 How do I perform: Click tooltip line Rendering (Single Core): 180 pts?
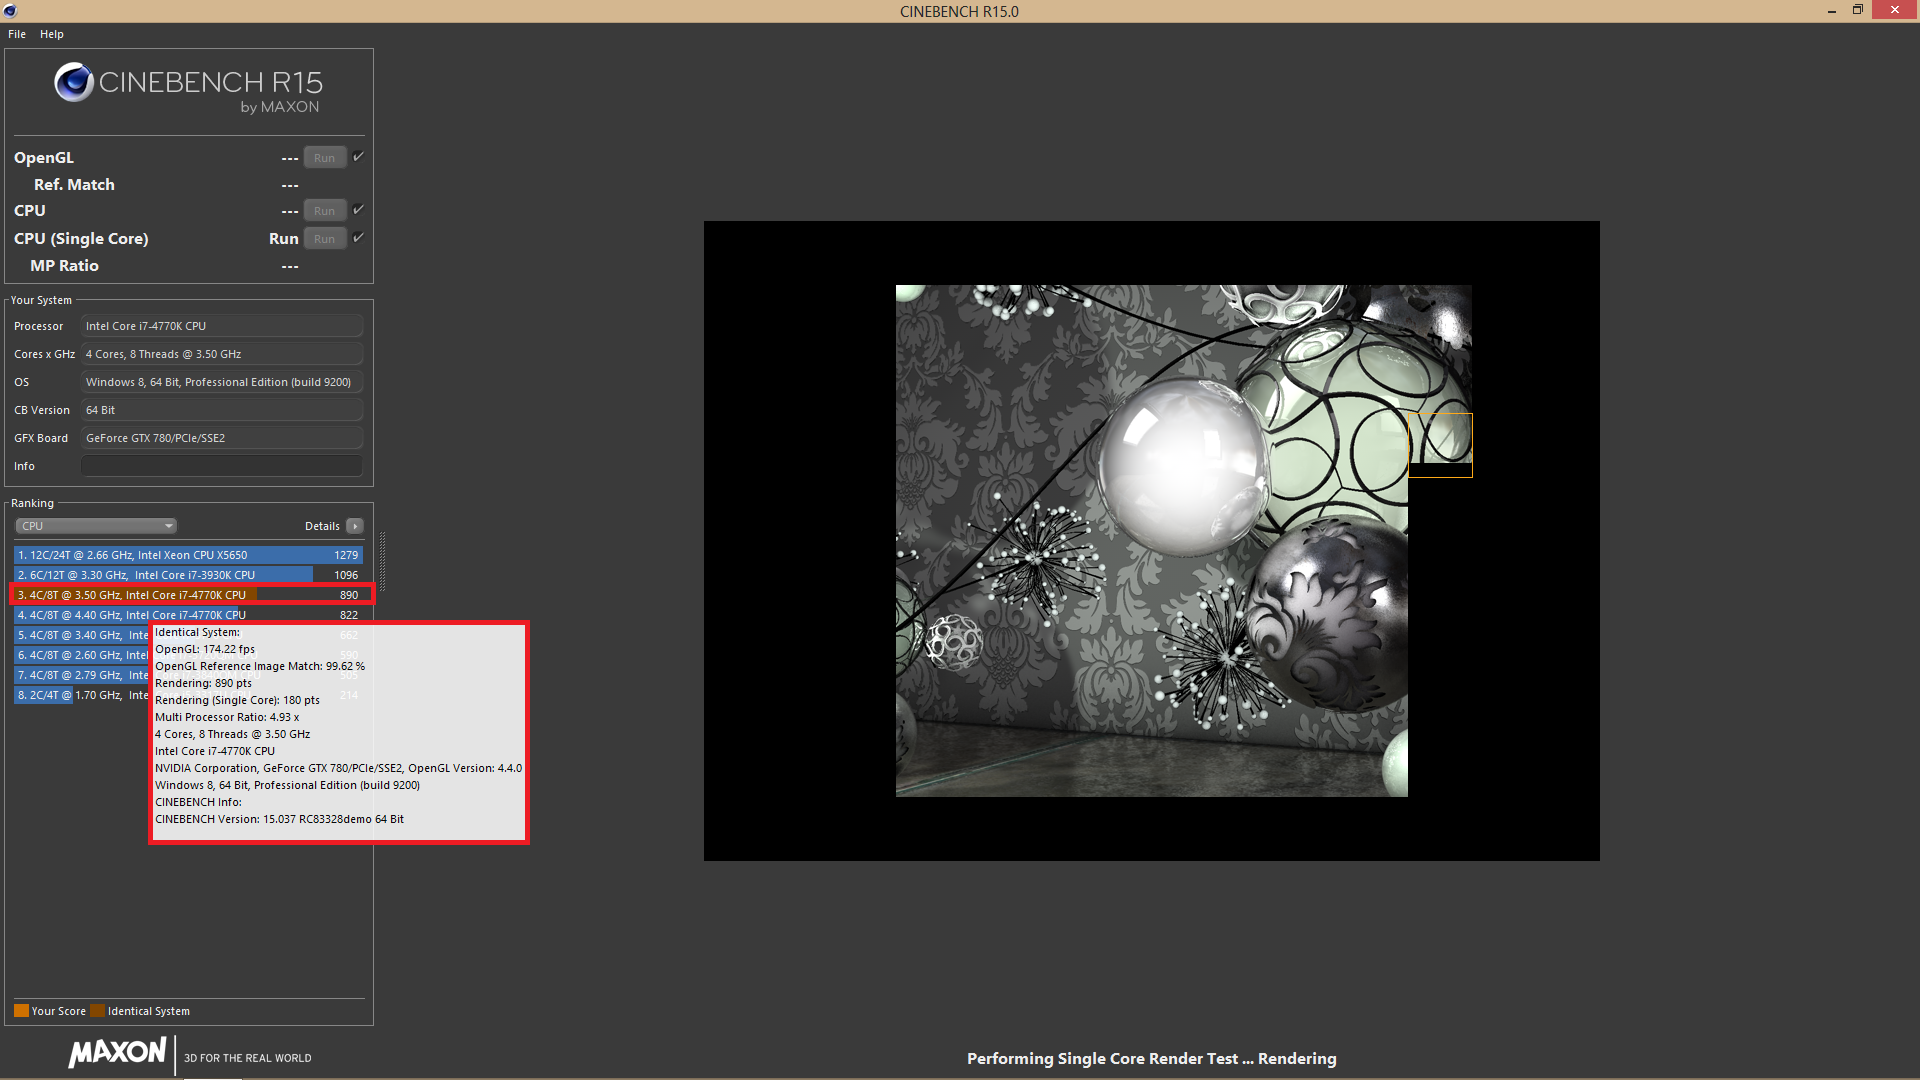click(x=237, y=700)
